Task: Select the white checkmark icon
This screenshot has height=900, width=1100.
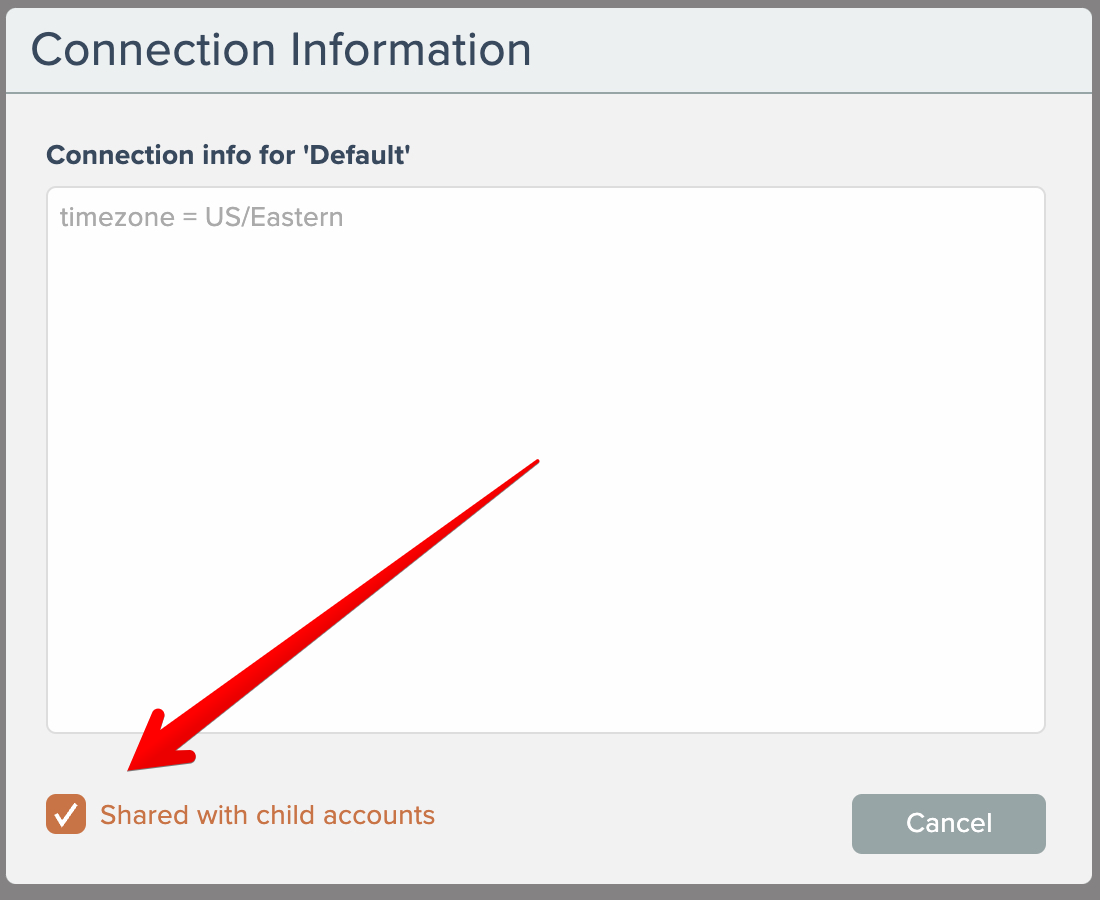Action: click(66, 815)
